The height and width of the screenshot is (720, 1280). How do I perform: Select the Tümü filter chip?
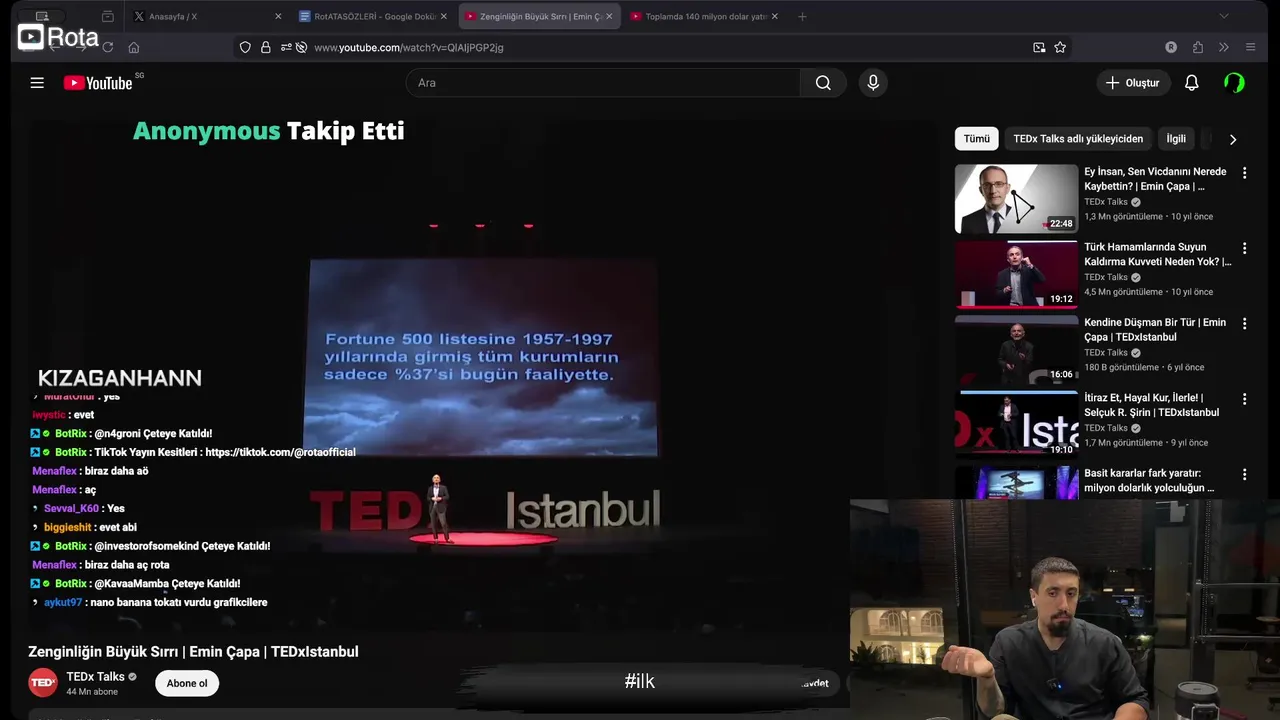[x=976, y=139]
